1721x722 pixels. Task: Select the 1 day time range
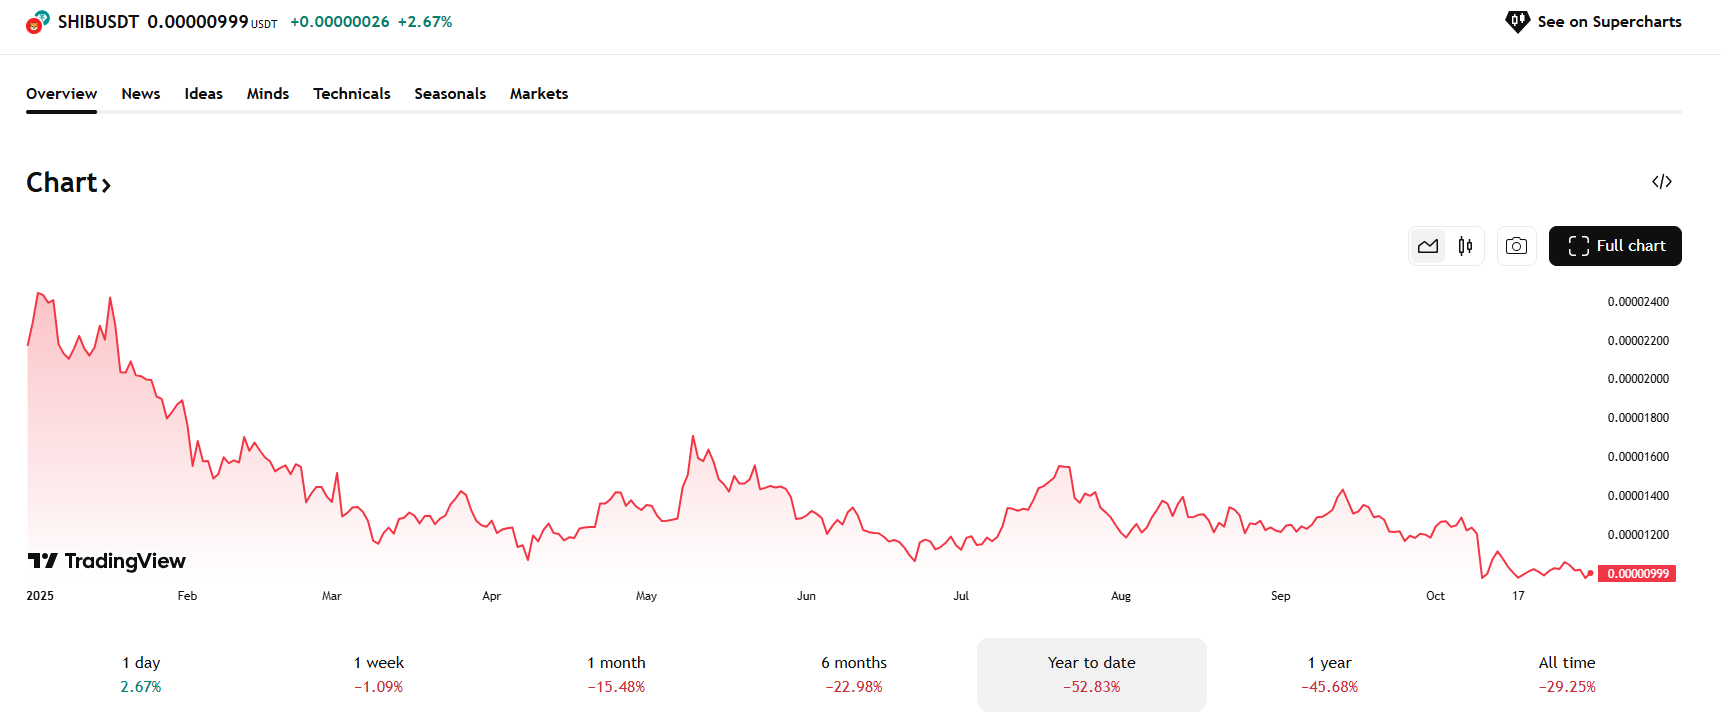141,674
